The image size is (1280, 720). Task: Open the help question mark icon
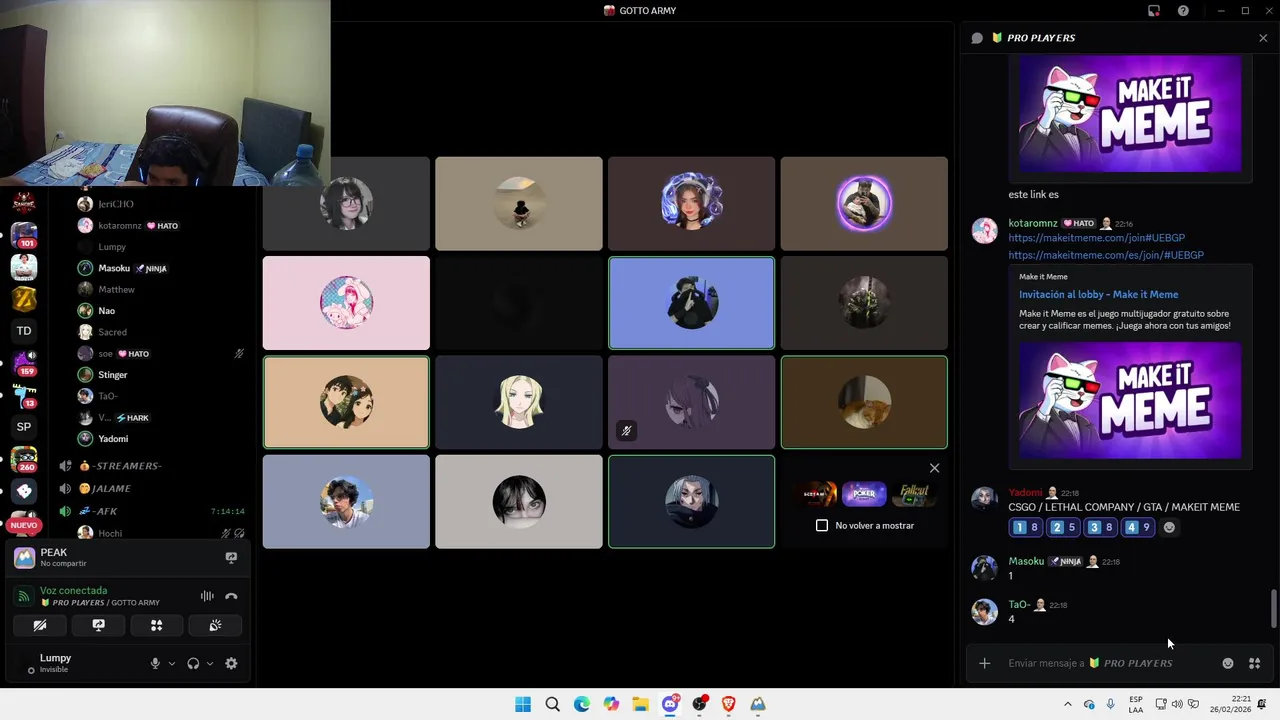[1183, 11]
